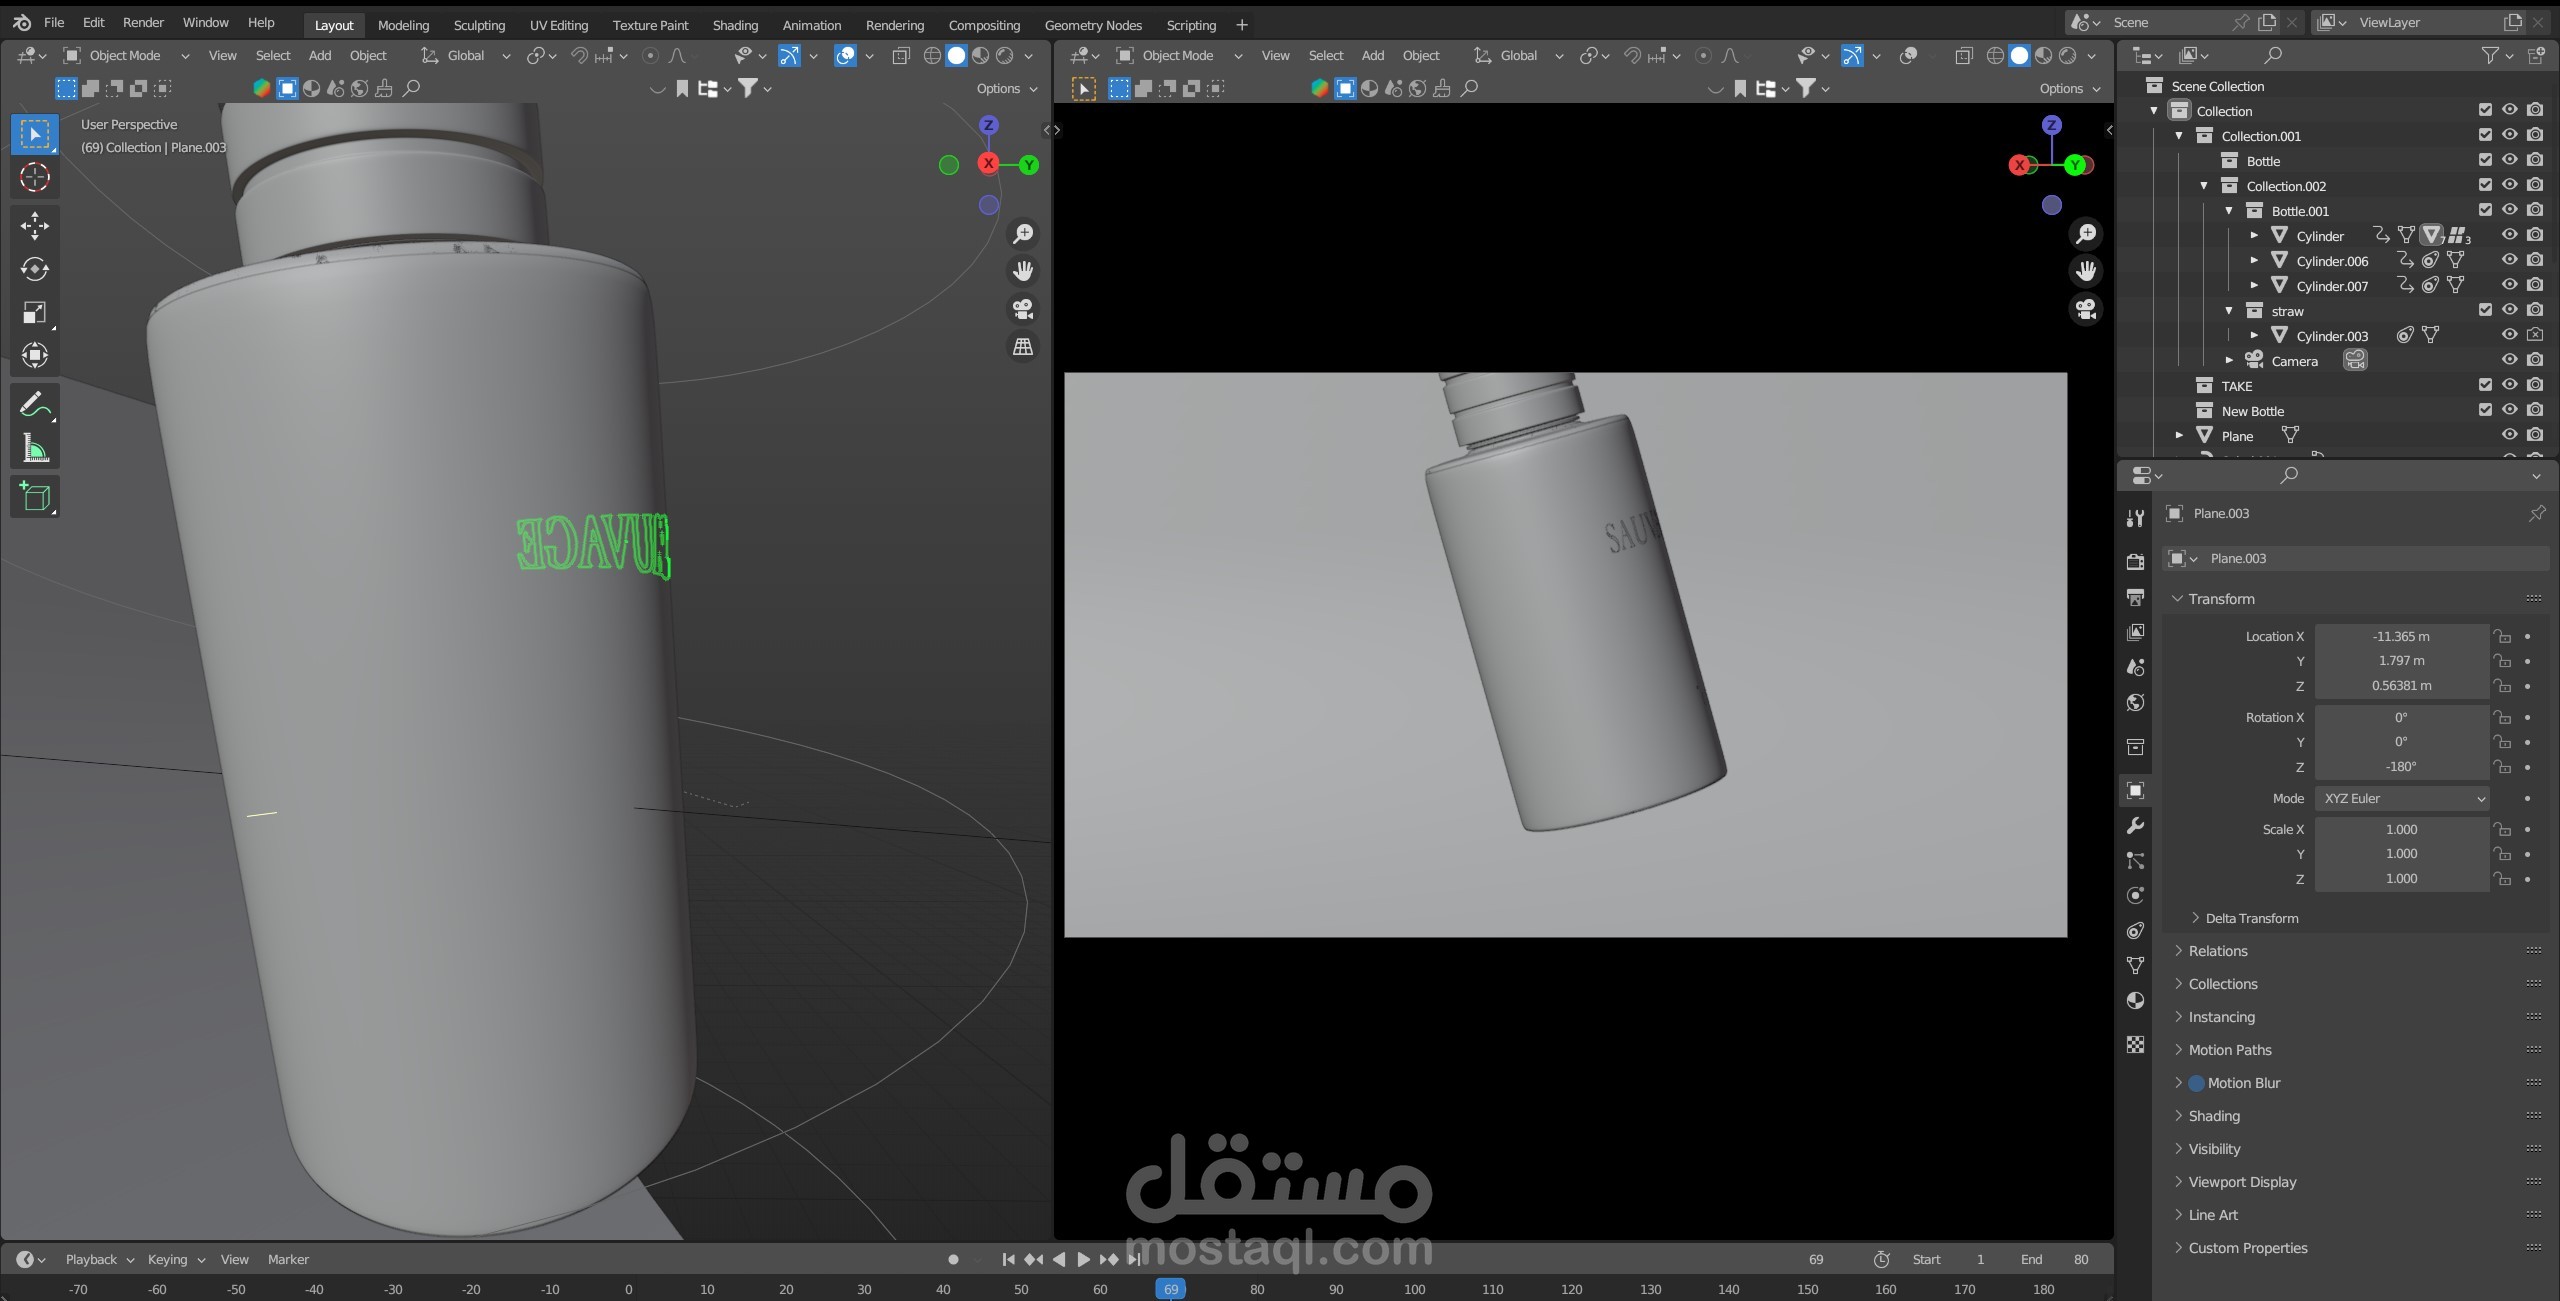Open the Modifiers wrench properties tab
Viewport: 2560px width, 1301px height.
[x=2135, y=826]
